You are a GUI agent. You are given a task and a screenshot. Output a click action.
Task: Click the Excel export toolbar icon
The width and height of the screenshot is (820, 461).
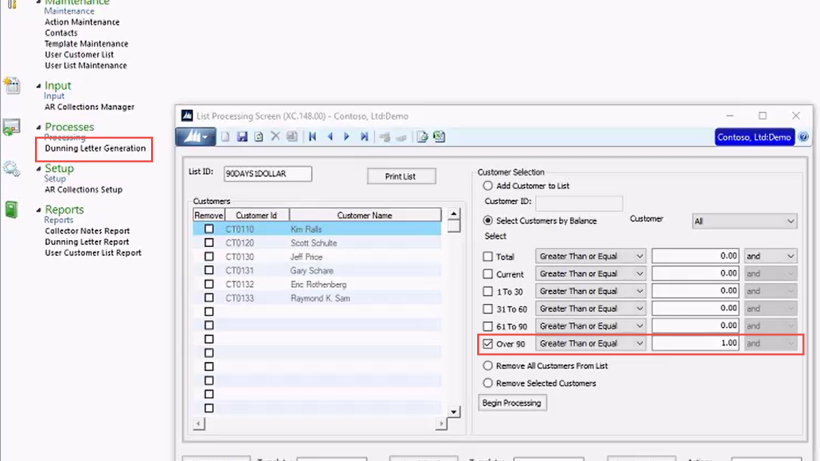tap(439, 137)
